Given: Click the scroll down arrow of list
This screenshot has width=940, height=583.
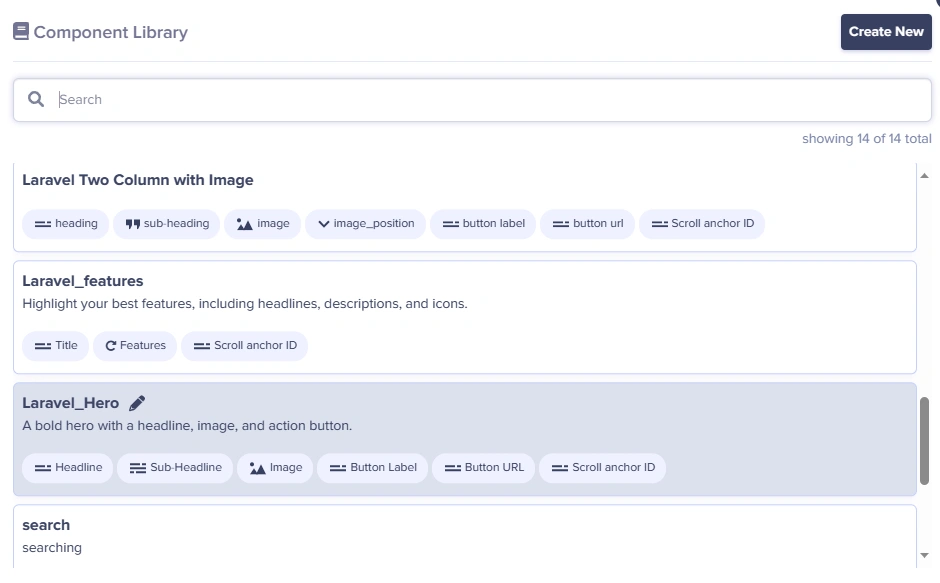Looking at the screenshot, I should coord(924,555).
